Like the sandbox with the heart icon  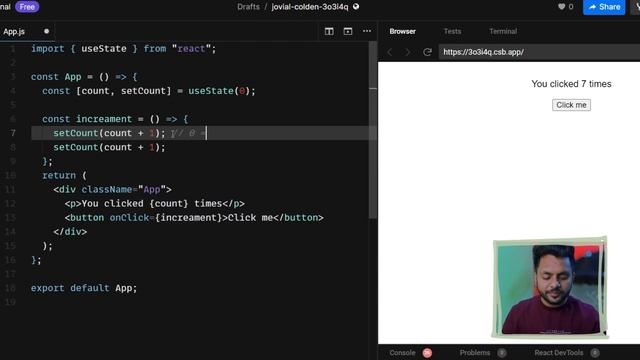click(562, 7)
